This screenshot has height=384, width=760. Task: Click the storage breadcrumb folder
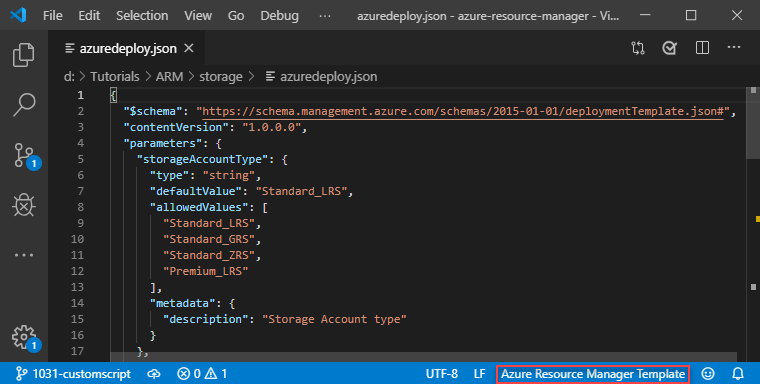click(x=221, y=77)
